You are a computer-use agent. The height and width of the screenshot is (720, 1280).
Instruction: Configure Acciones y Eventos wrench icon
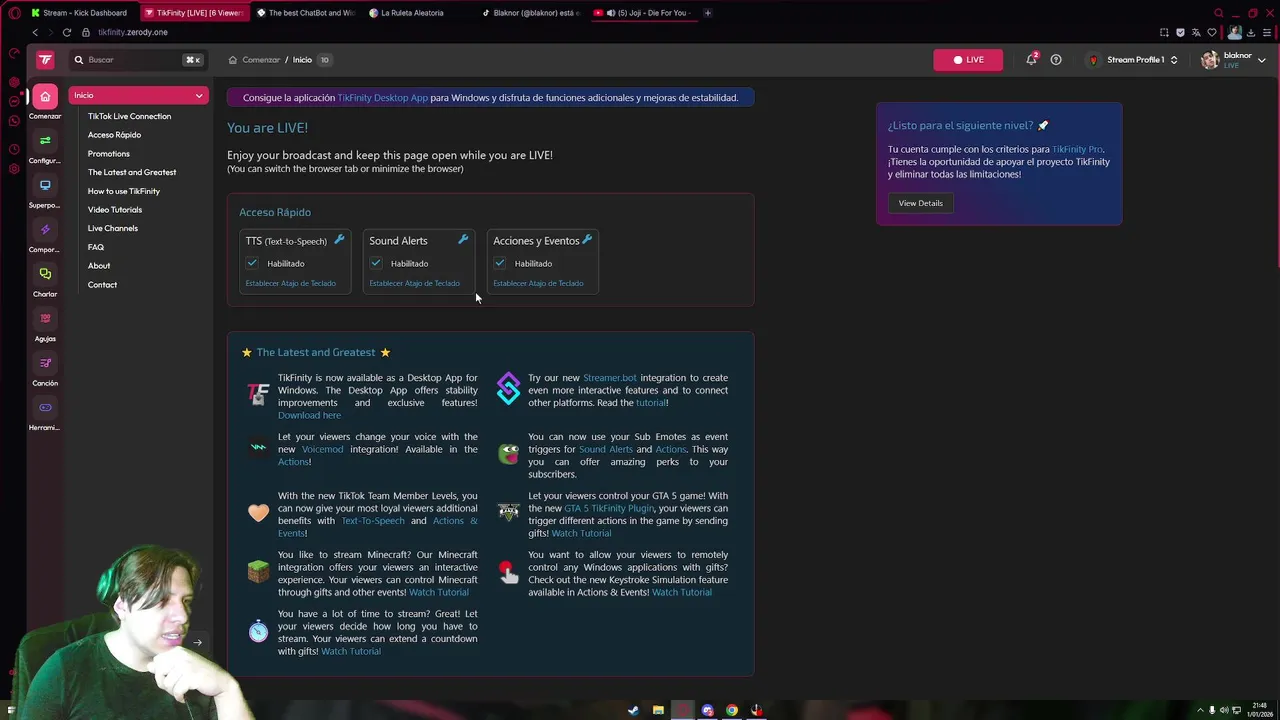click(587, 239)
